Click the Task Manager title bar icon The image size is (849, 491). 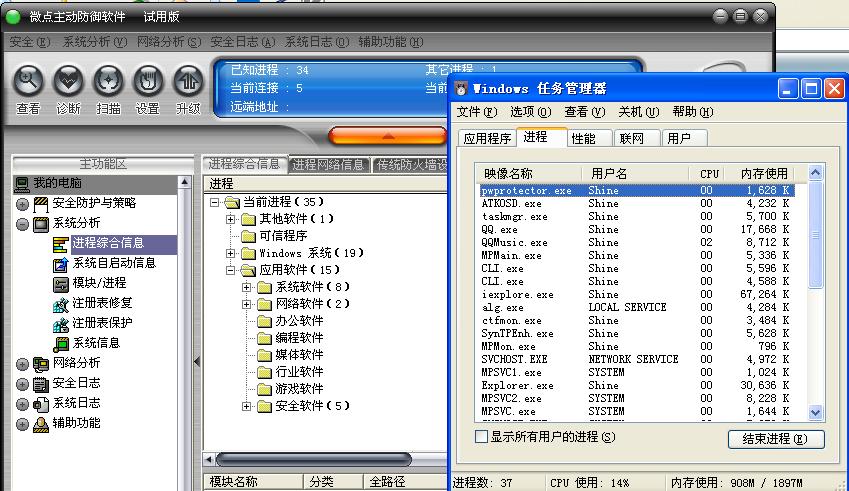[x=461, y=89]
